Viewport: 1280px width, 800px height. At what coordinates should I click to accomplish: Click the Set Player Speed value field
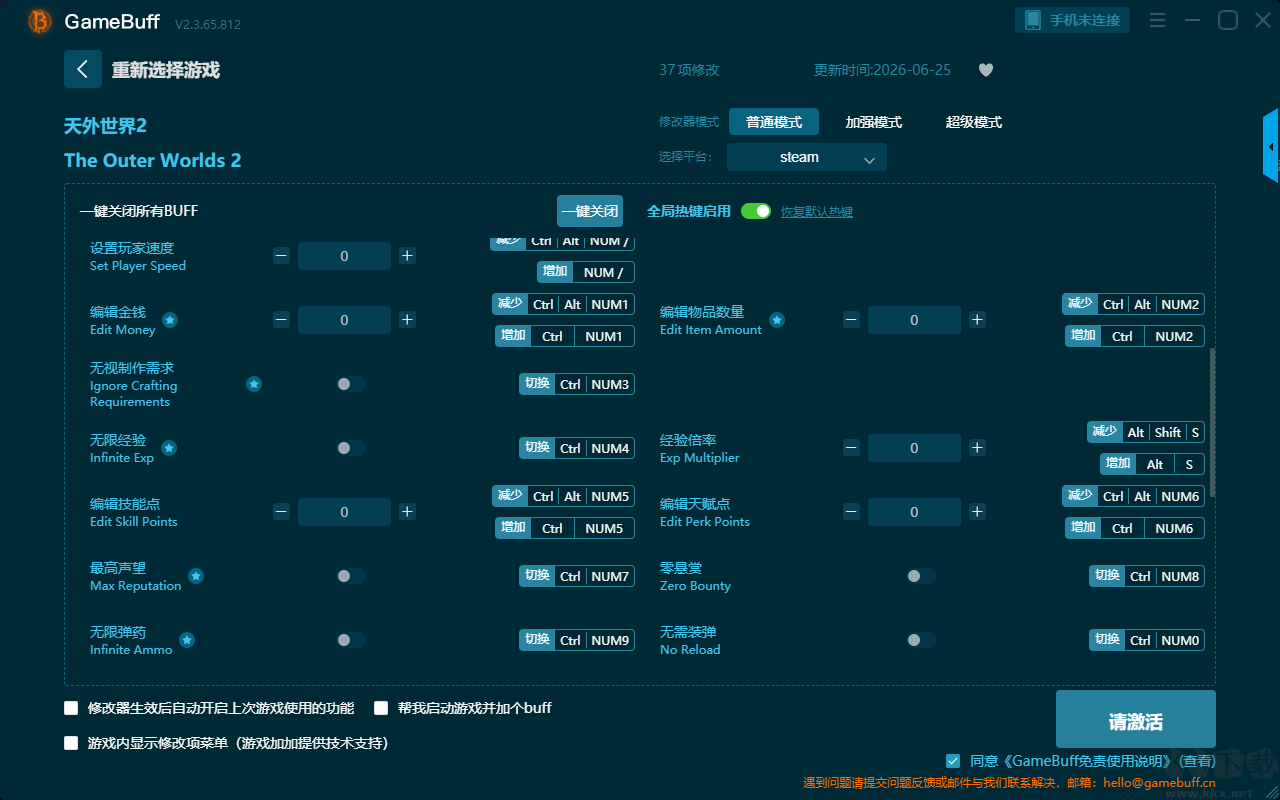point(344,256)
